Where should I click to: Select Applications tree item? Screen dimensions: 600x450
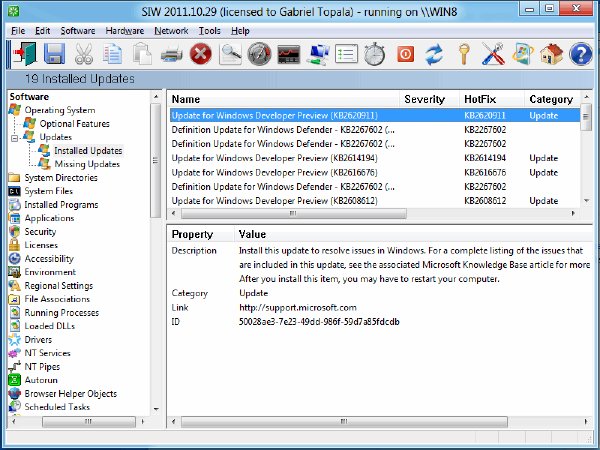pos(49,218)
